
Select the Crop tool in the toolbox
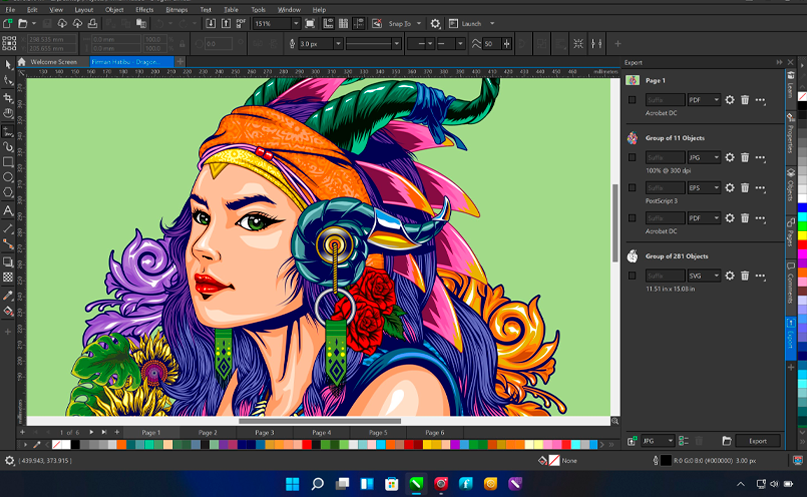[8, 98]
